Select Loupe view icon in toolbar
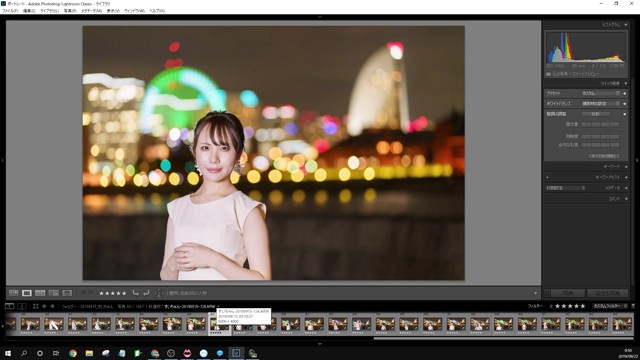The height and width of the screenshot is (360, 640). (27, 293)
